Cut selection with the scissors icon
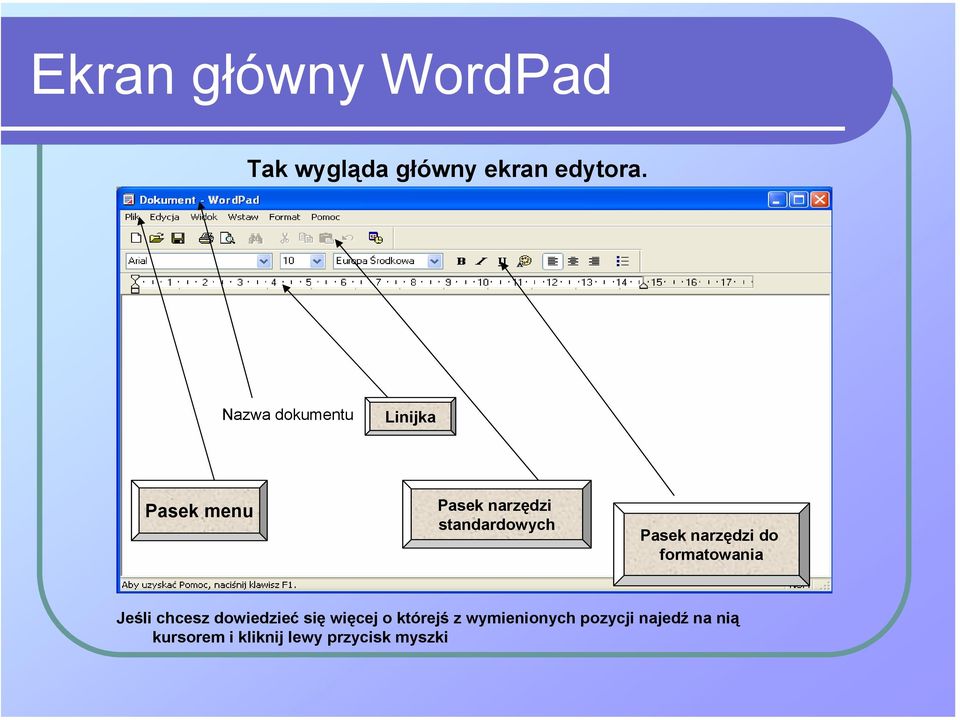 (x=285, y=238)
